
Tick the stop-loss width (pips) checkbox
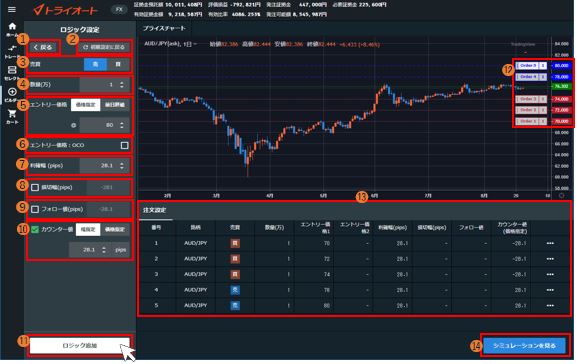[x=35, y=188]
